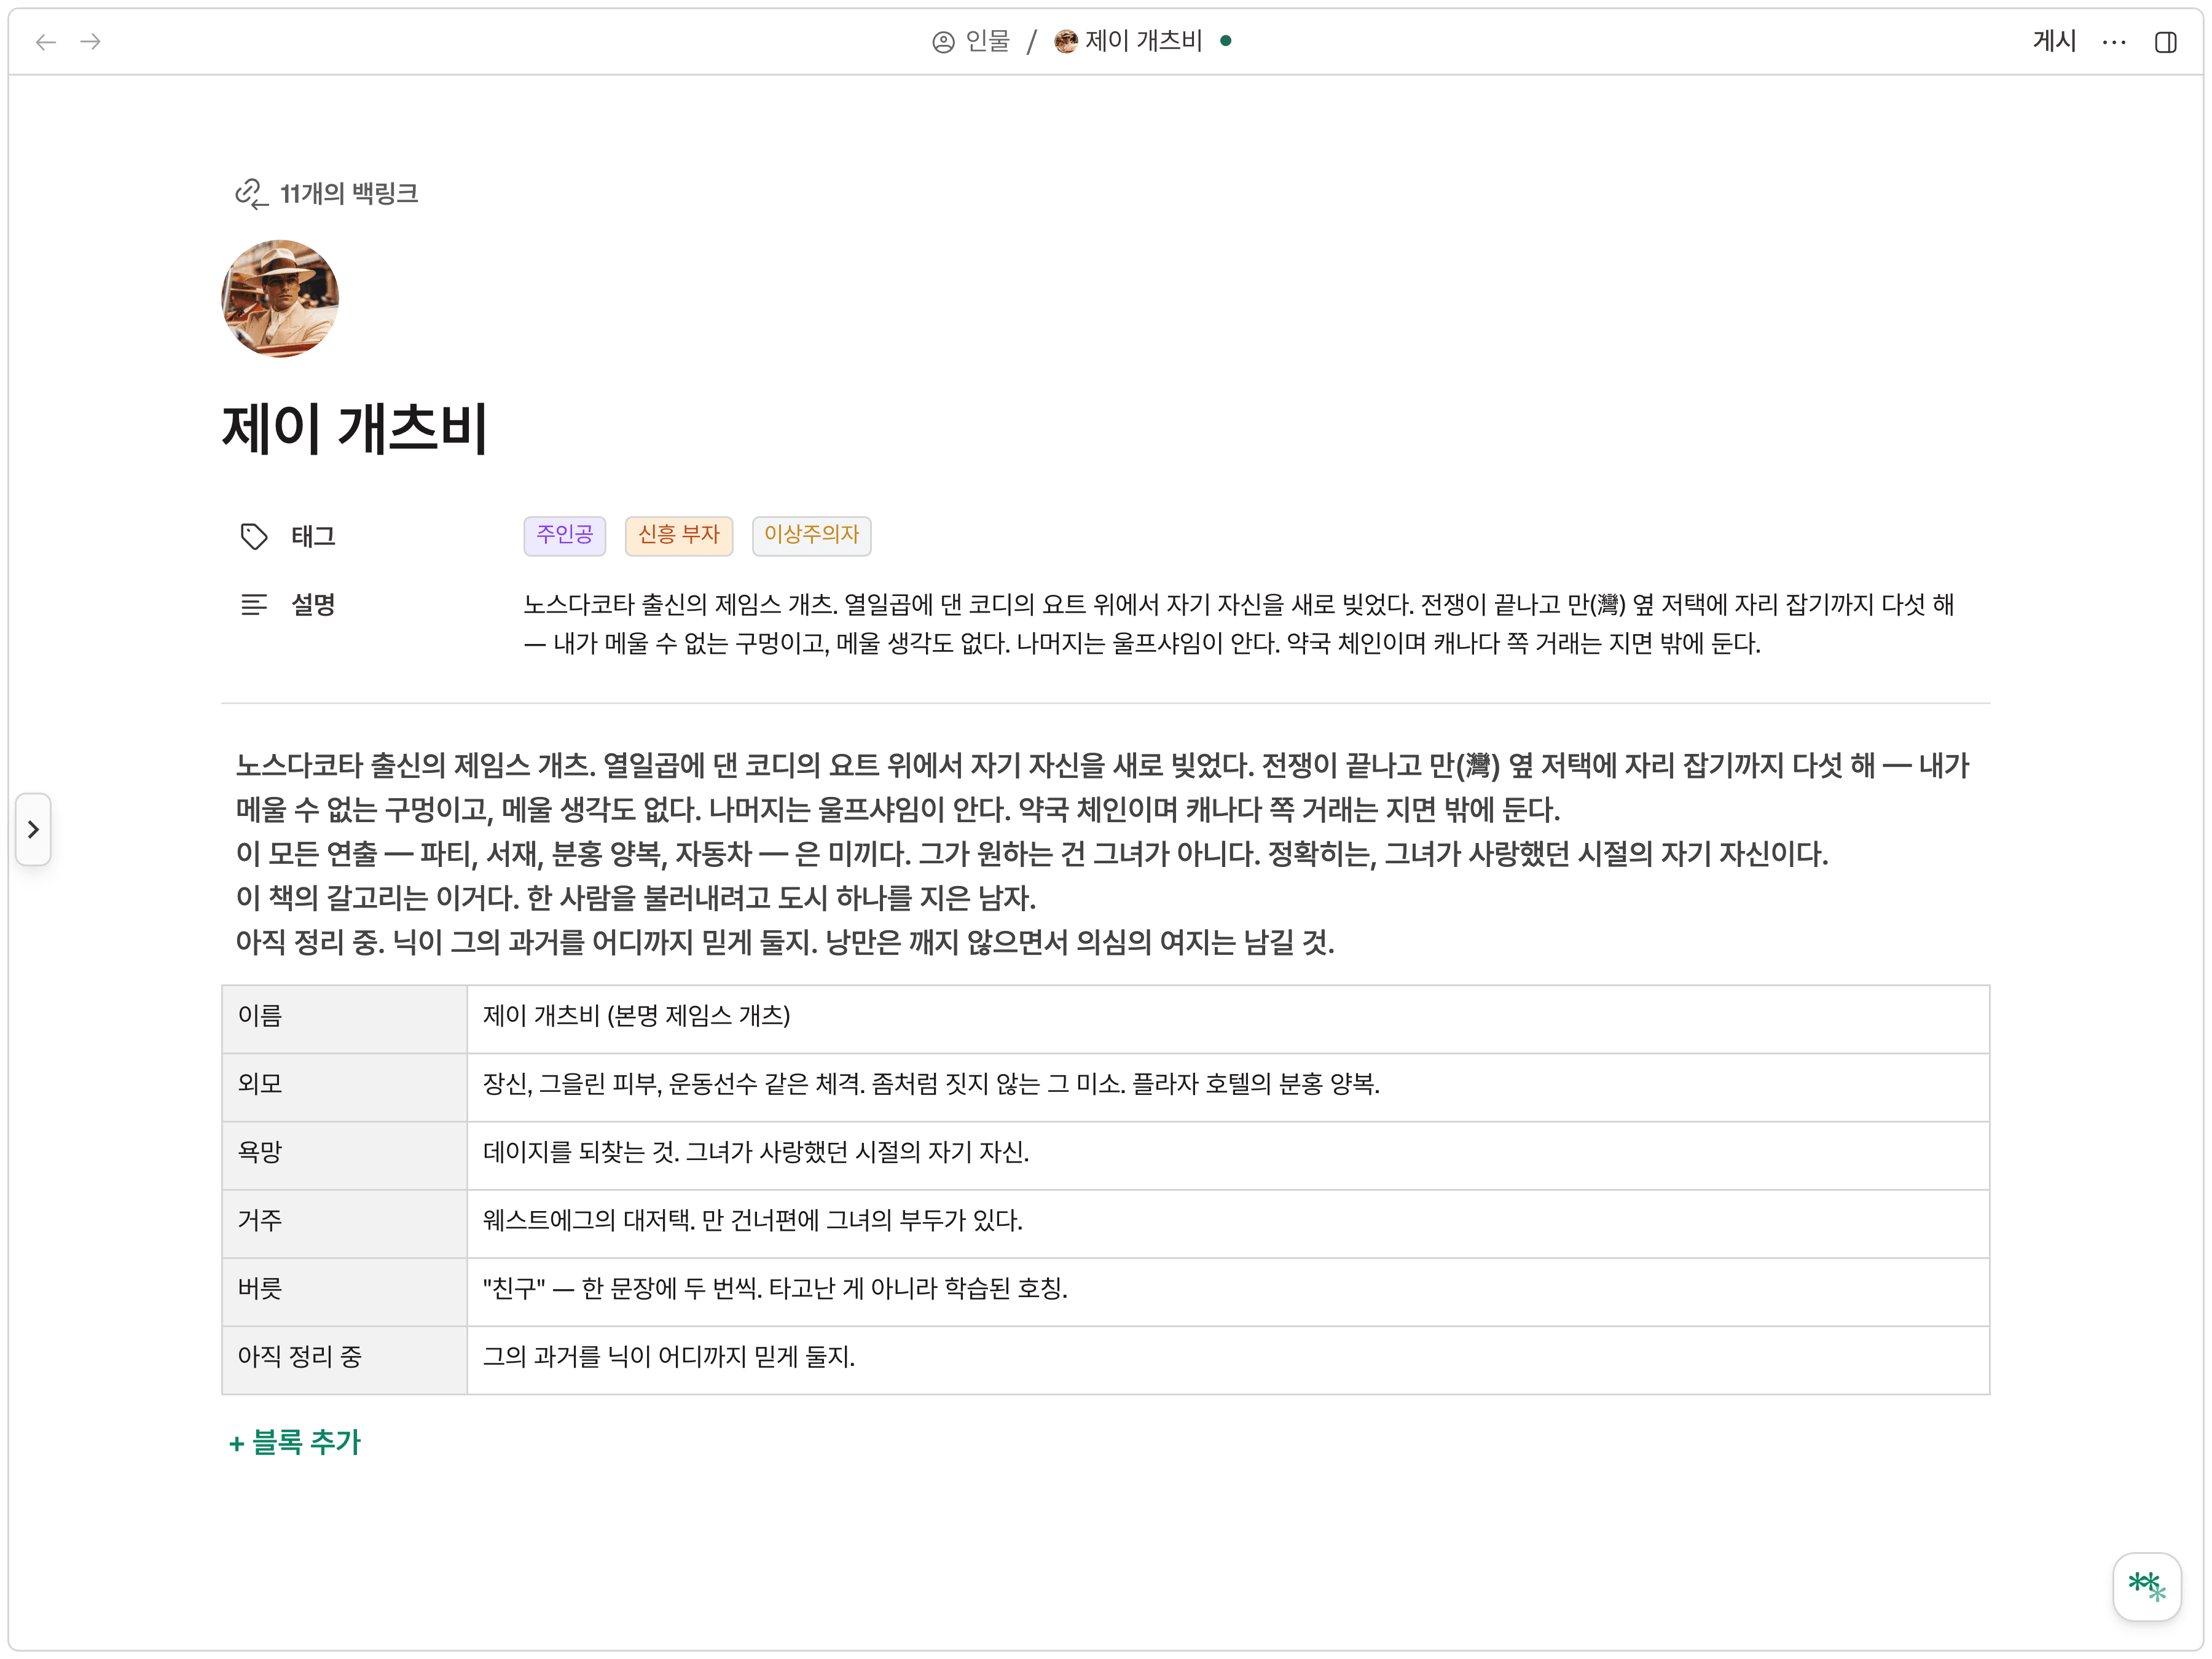Open the 인물 breadcrumb item

point(987,41)
